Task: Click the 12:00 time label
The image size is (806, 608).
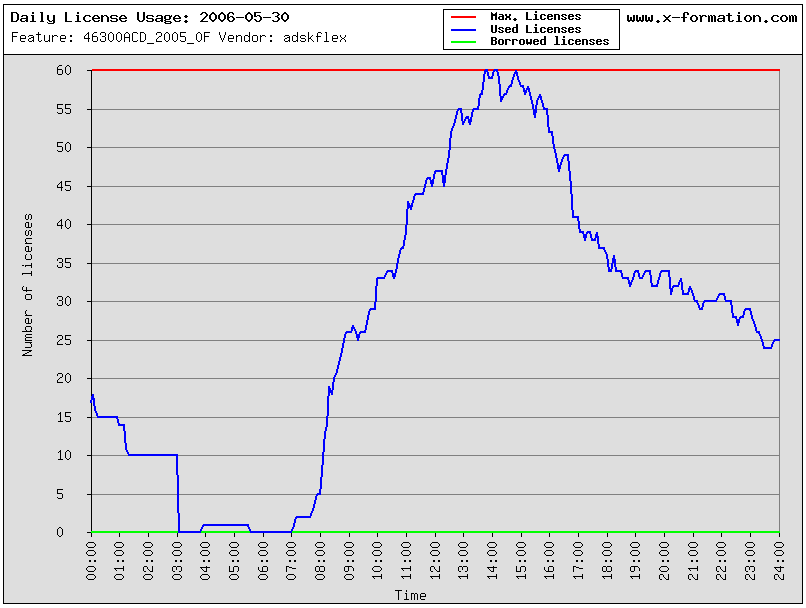Action: pos(435,561)
